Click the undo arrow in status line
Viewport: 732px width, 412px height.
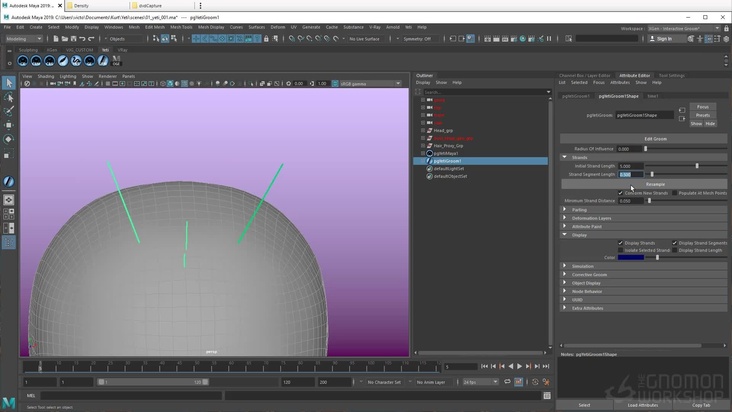(x=81, y=39)
